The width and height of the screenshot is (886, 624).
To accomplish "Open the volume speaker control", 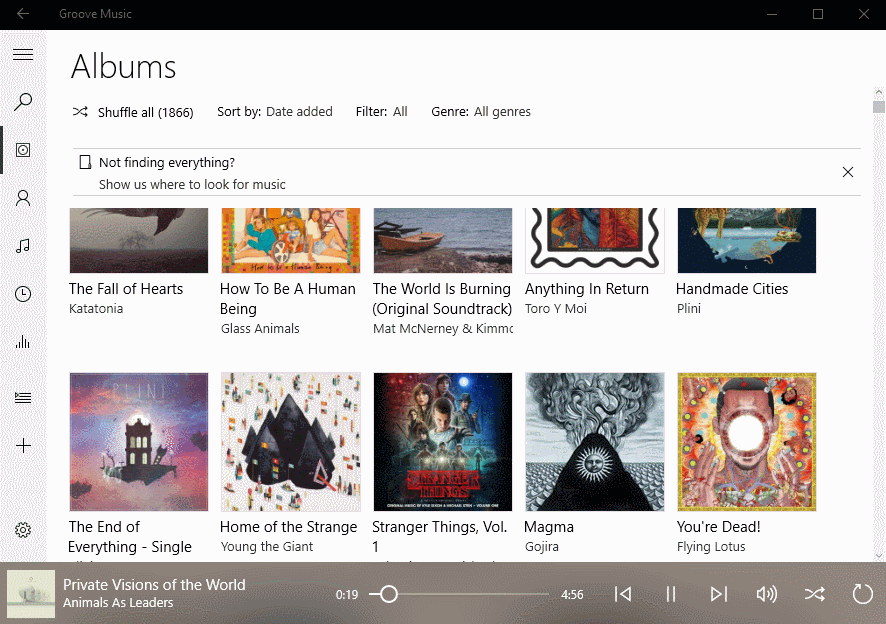I will (767, 594).
